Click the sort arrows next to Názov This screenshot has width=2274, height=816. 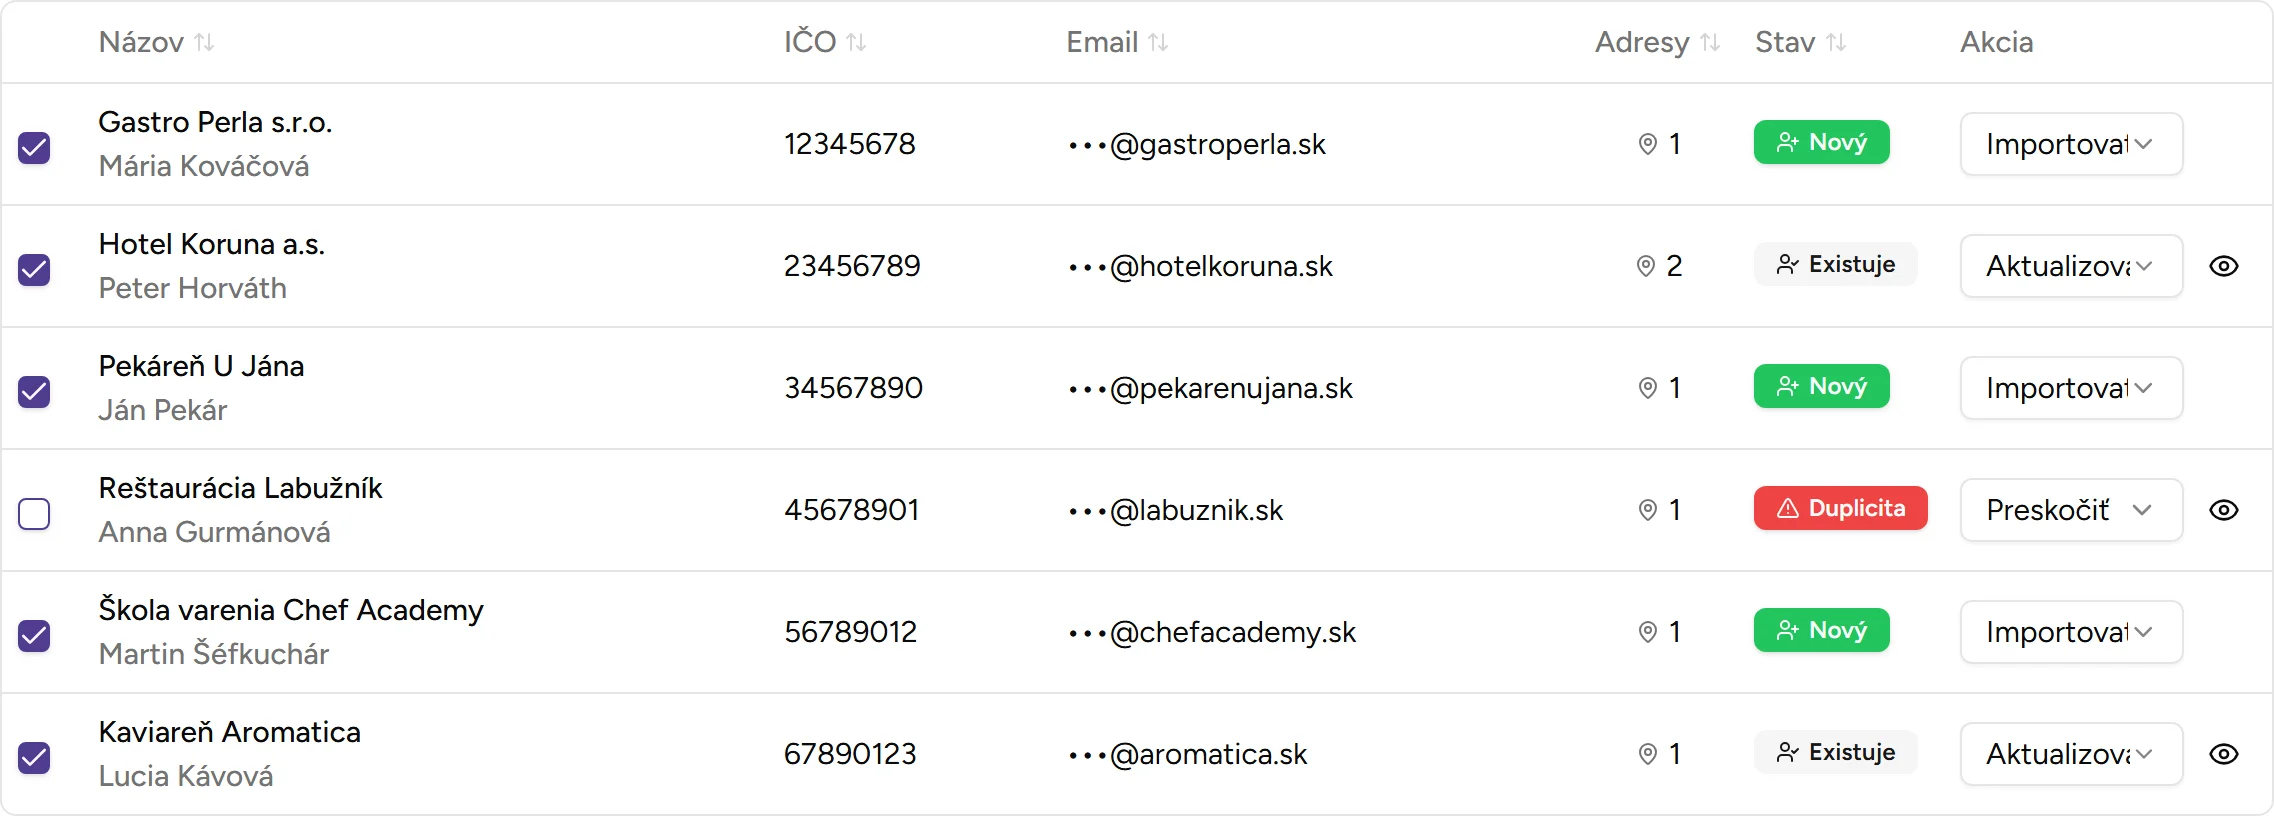pyautogui.click(x=204, y=42)
